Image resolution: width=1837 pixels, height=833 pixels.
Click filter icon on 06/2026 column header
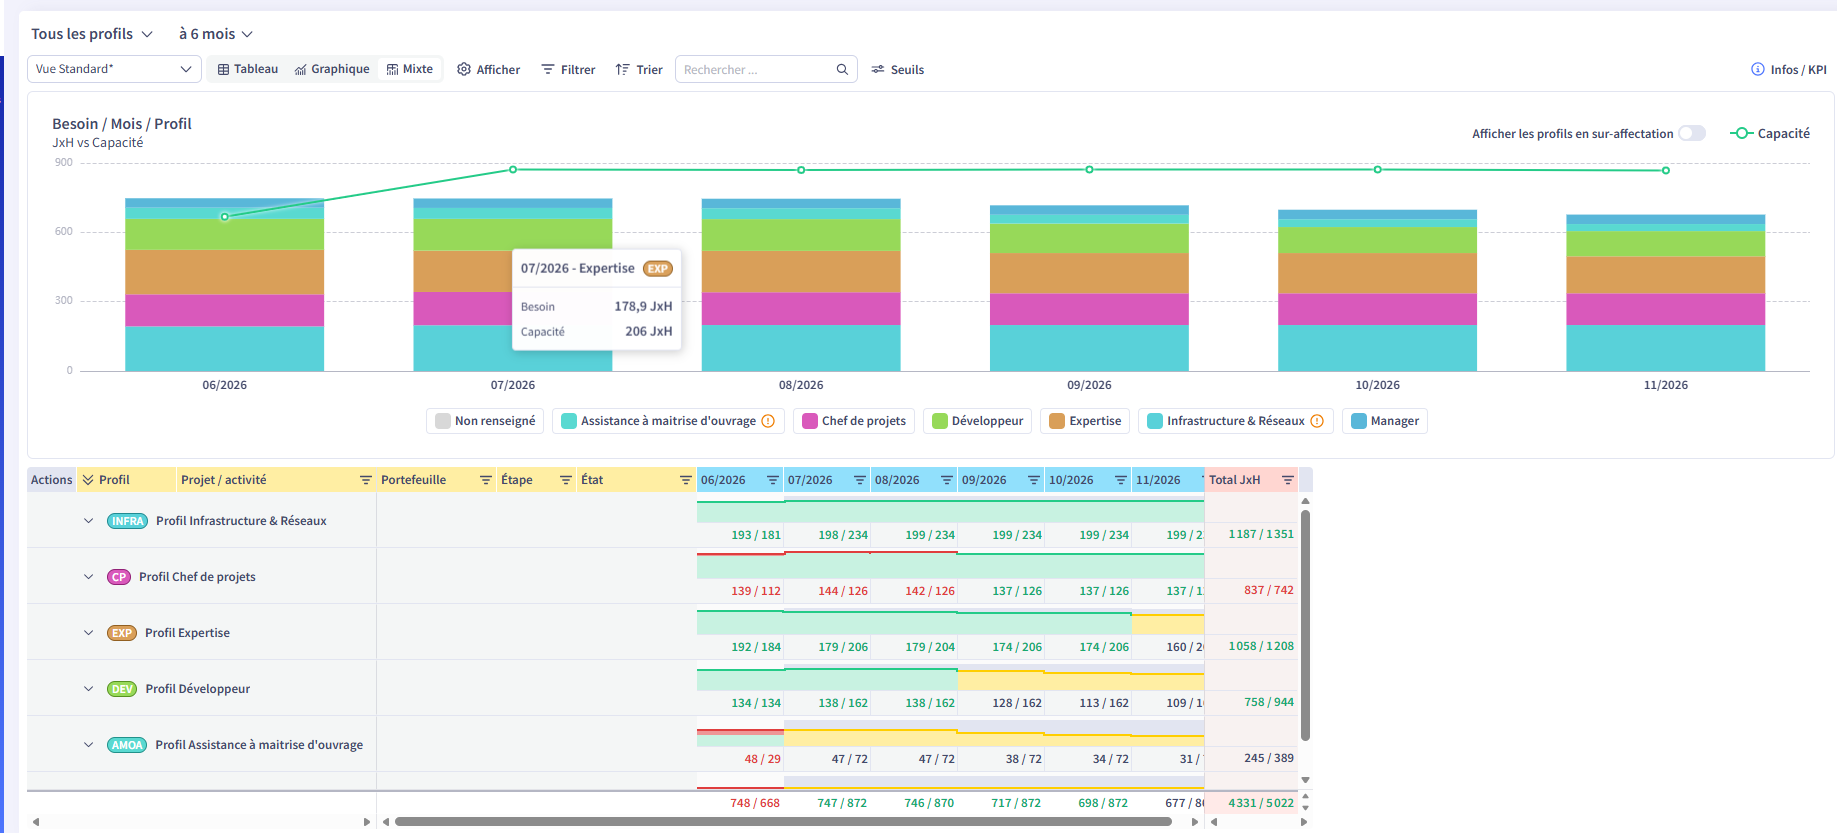coord(772,480)
